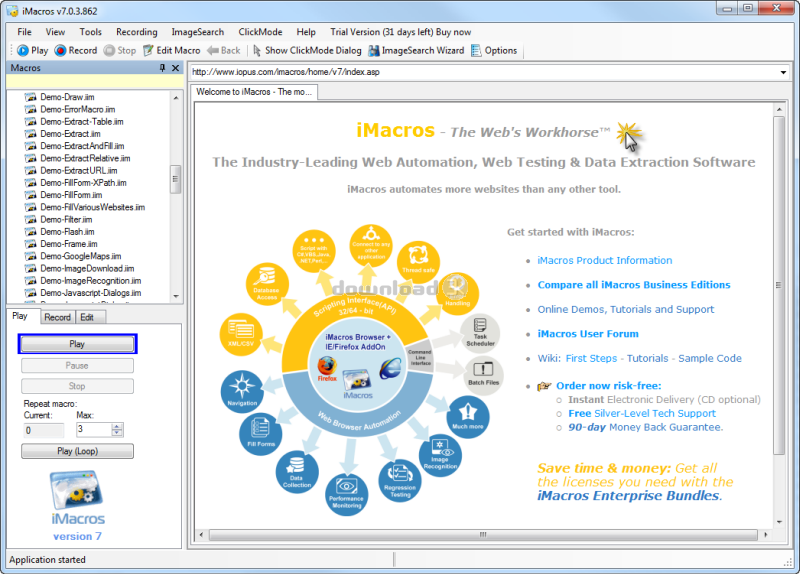The image size is (800, 574).
Task: Click the Connect to any other application circle
Action: [371, 245]
